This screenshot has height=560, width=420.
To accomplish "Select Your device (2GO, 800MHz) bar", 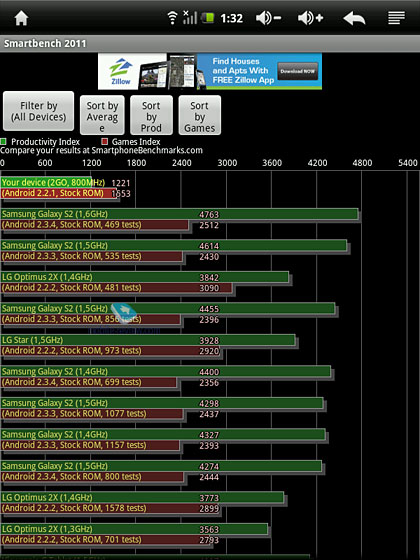I will pyautogui.click(x=46, y=182).
